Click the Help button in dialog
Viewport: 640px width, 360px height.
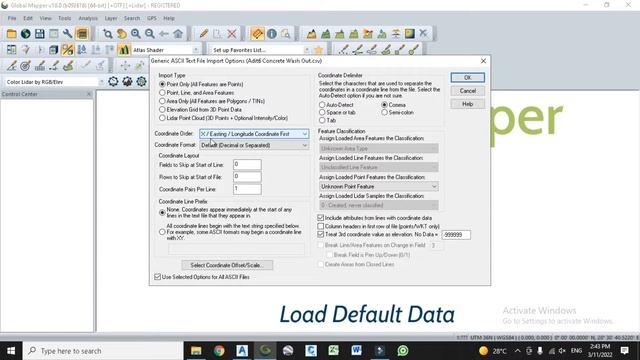click(x=468, y=104)
